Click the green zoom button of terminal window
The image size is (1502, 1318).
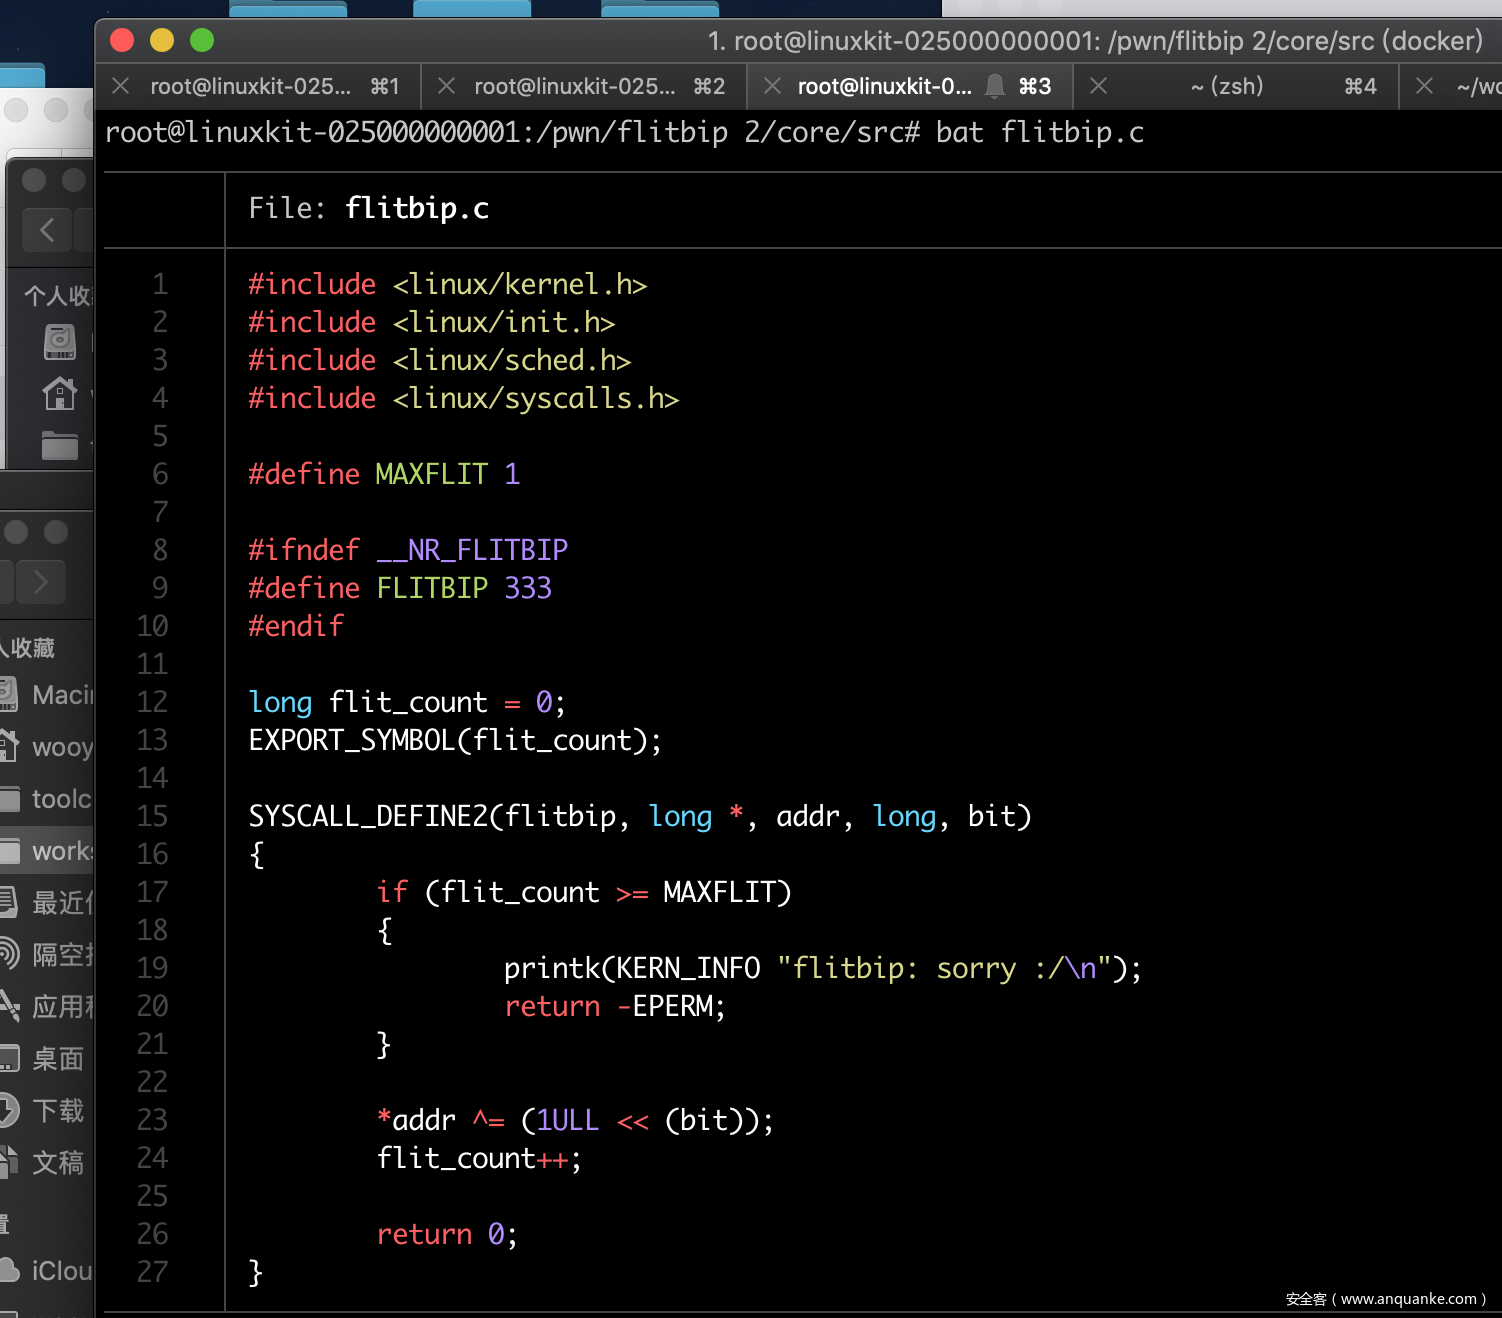pos(202,40)
